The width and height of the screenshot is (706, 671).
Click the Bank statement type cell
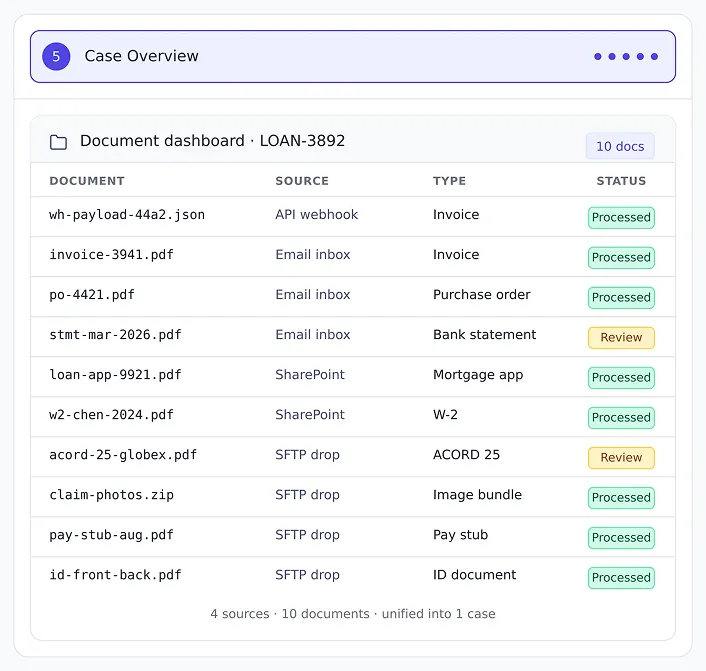484,335
